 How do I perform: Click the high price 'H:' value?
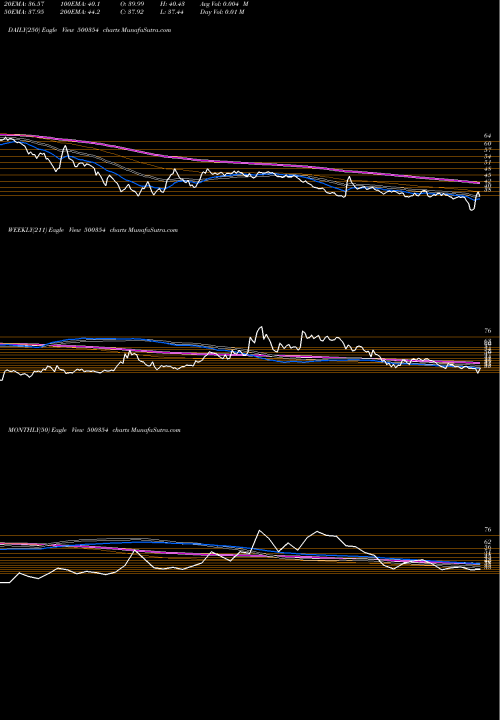click(x=171, y=4)
